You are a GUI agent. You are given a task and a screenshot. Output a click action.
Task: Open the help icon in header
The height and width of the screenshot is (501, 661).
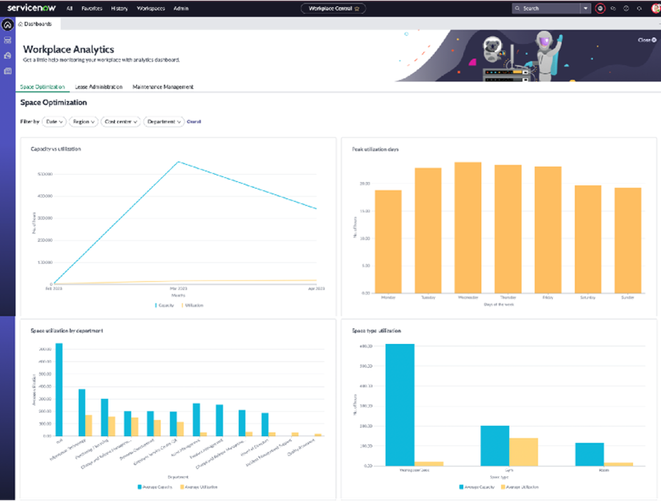click(626, 8)
